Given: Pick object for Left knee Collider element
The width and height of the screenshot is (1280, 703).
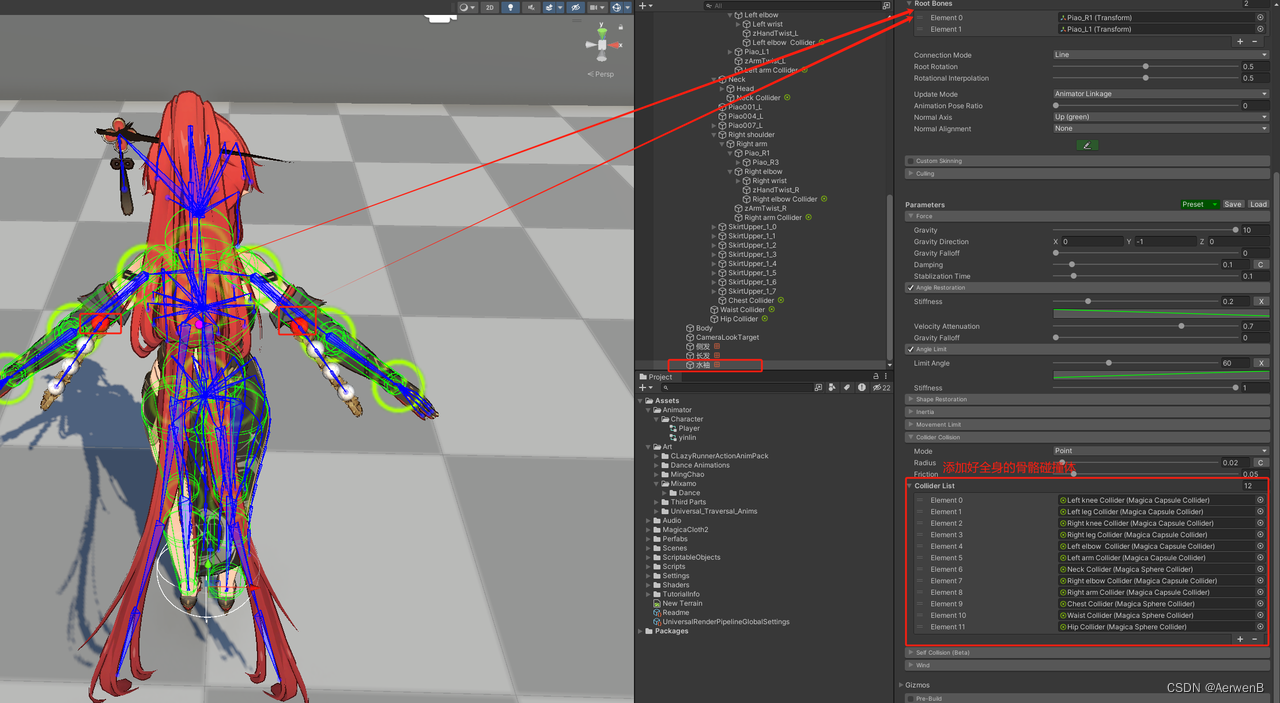Looking at the screenshot, I should [1260, 500].
